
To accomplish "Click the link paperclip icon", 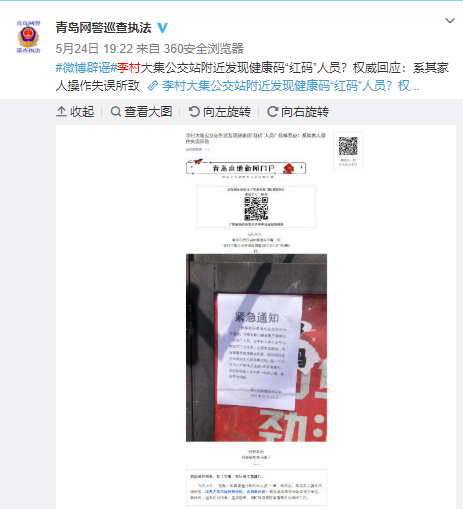I will (x=153, y=86).
